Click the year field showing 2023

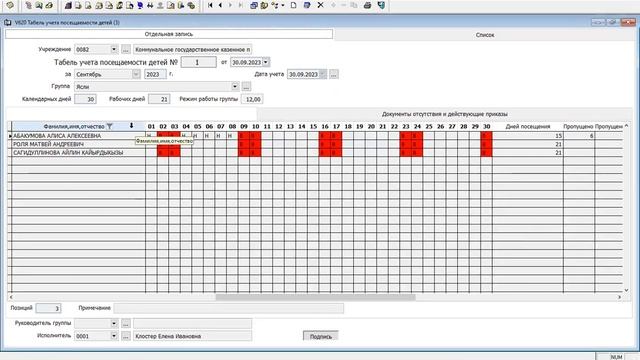click(155, 74)
